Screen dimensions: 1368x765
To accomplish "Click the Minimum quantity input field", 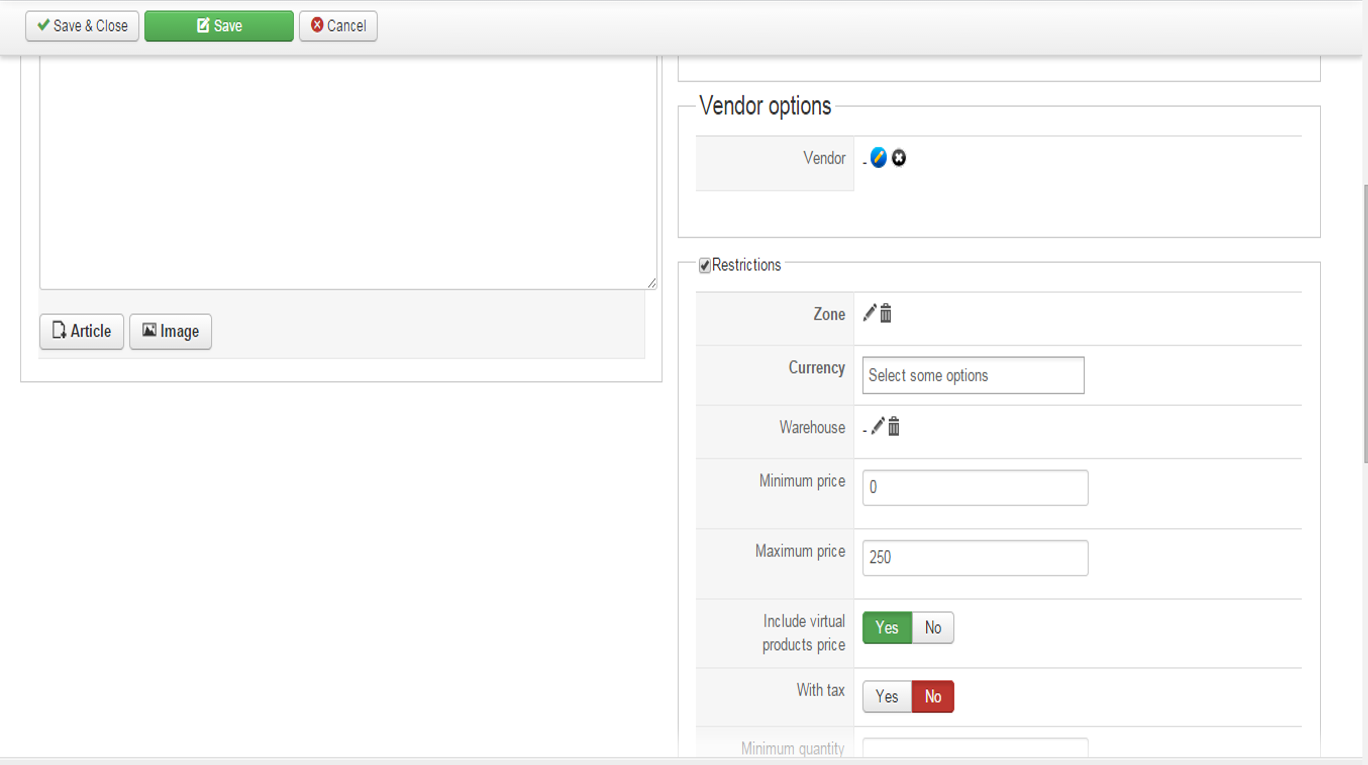I will pyautogui.click(x=975, y=748).
